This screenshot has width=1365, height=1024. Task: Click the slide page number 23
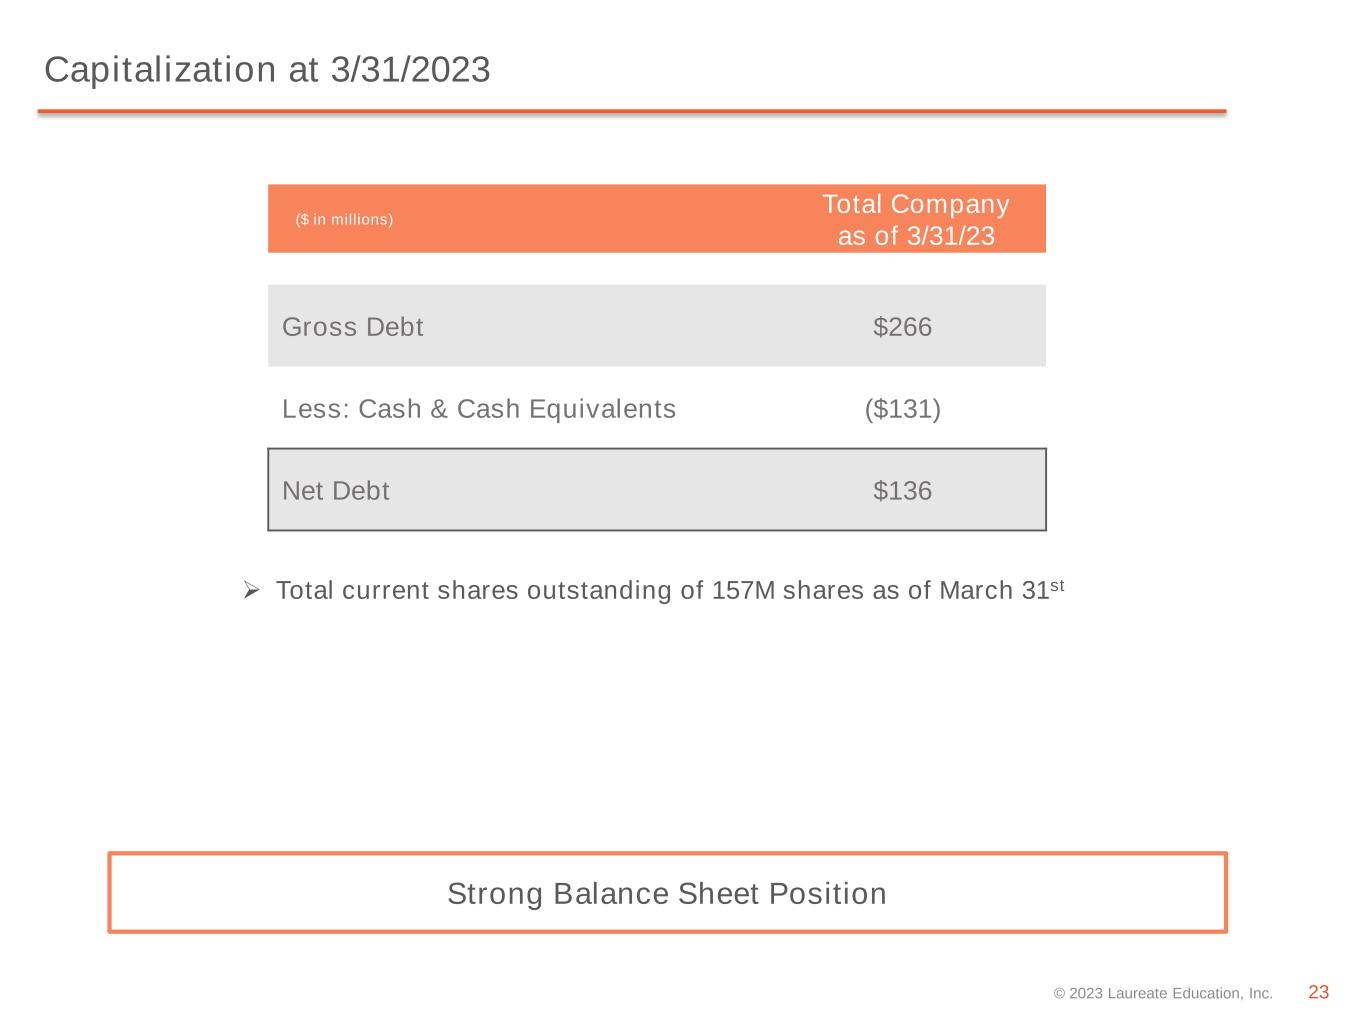[1319, 992]
